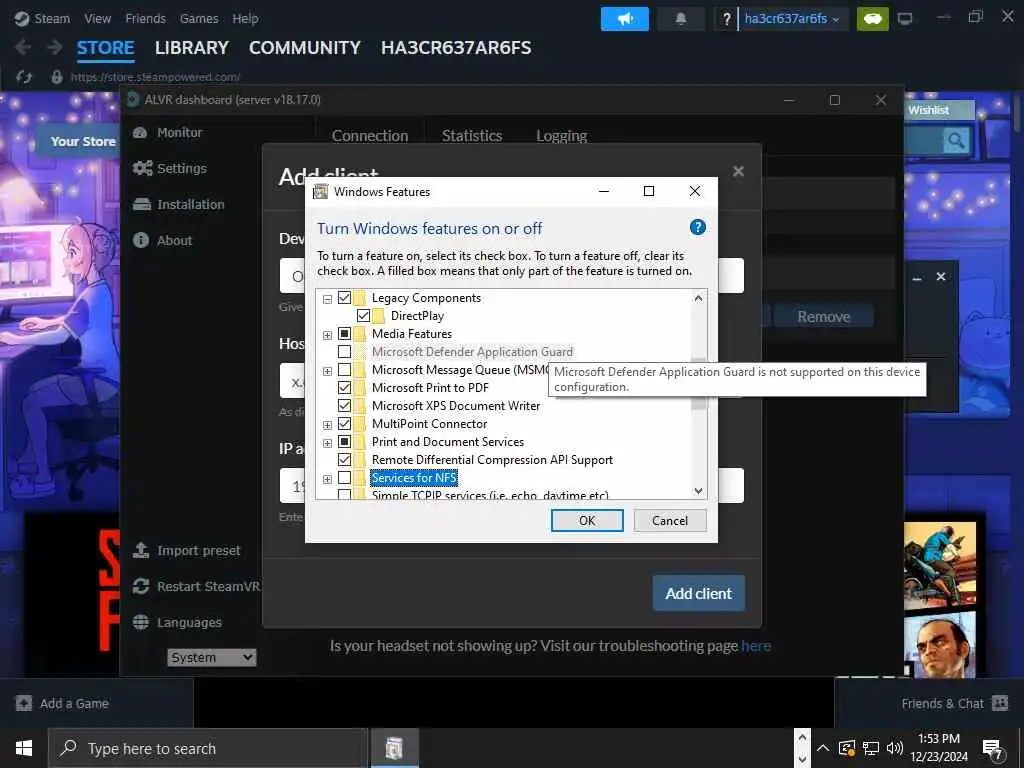Image resolution: width=1024 pixels, height=768 pixels.
Task: Show hidden system tray icons
Action: 823,748
